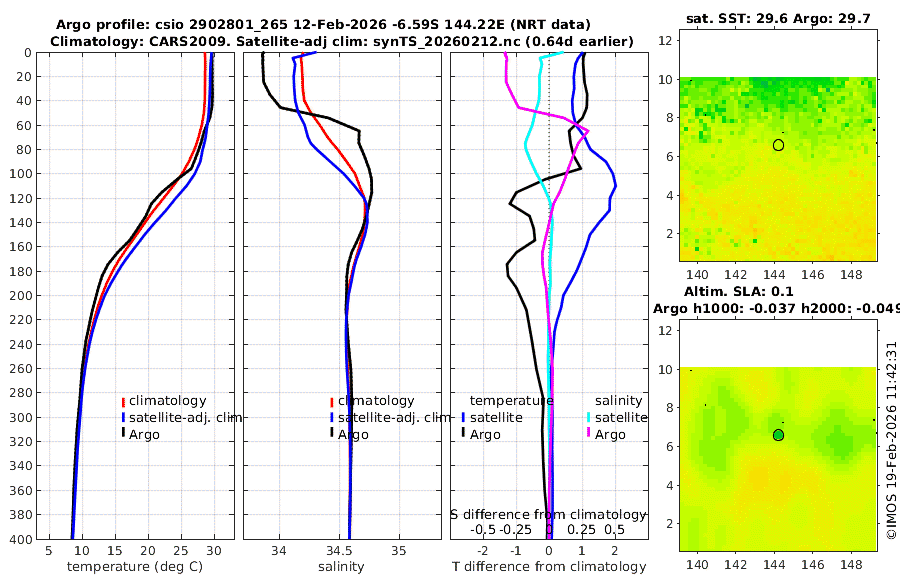The width and height of the screenshot is (900, 580).
Task: Click the 'sat. SST: 29.6 Argo: 29.7' title
Action: click(778, 18)
